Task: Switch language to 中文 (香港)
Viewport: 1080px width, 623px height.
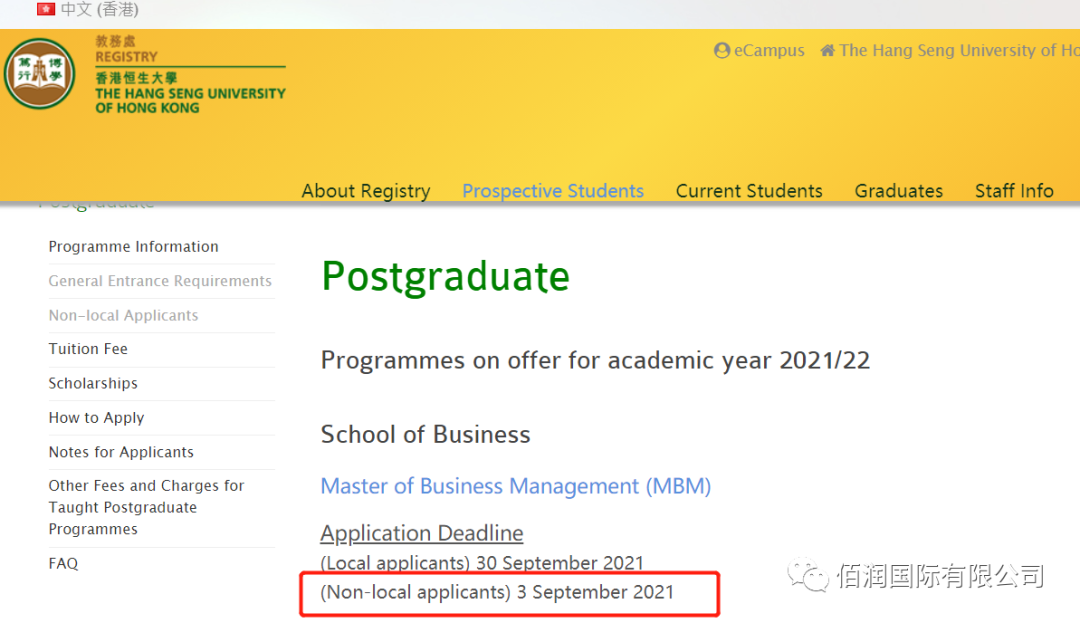Action: pyautogui.click(x=99, y=9)
